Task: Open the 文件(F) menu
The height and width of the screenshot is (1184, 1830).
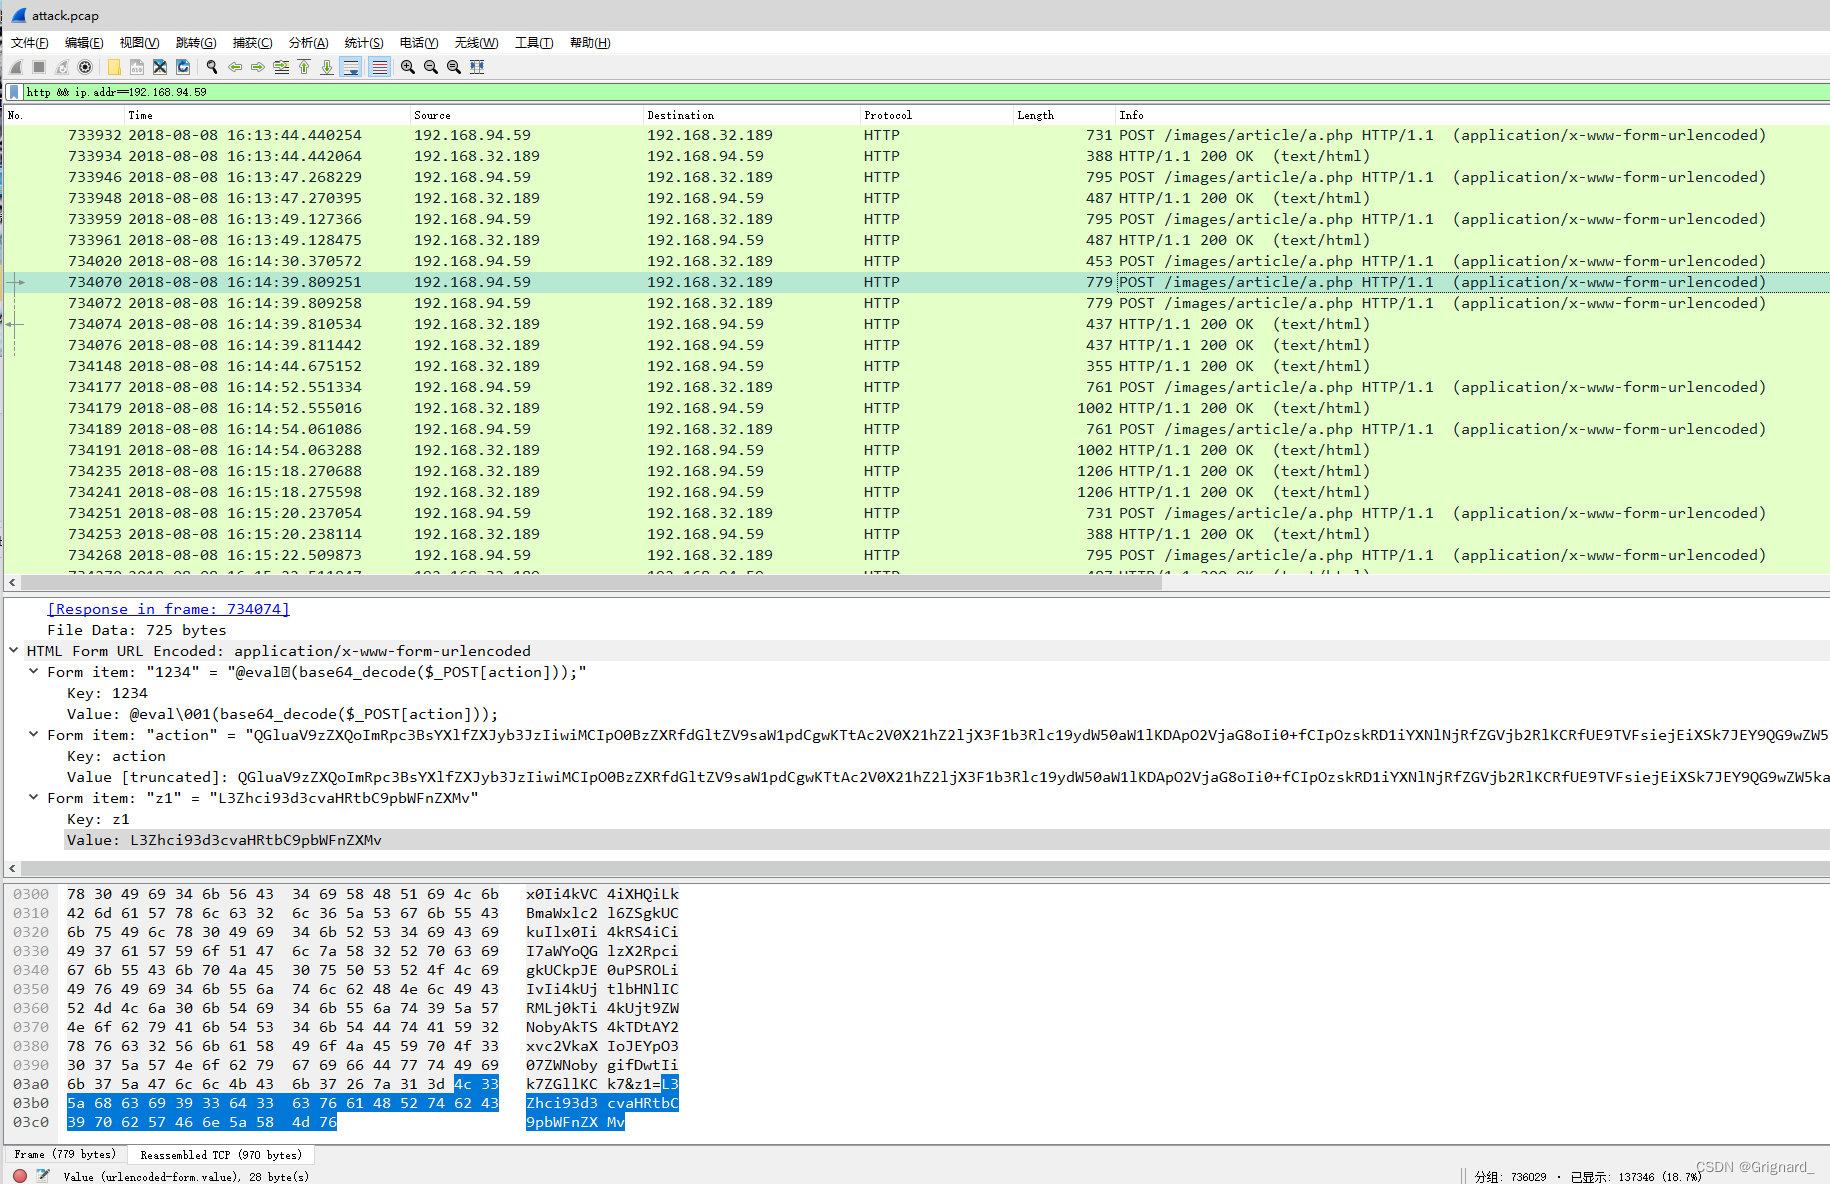Action: [30, 42]
